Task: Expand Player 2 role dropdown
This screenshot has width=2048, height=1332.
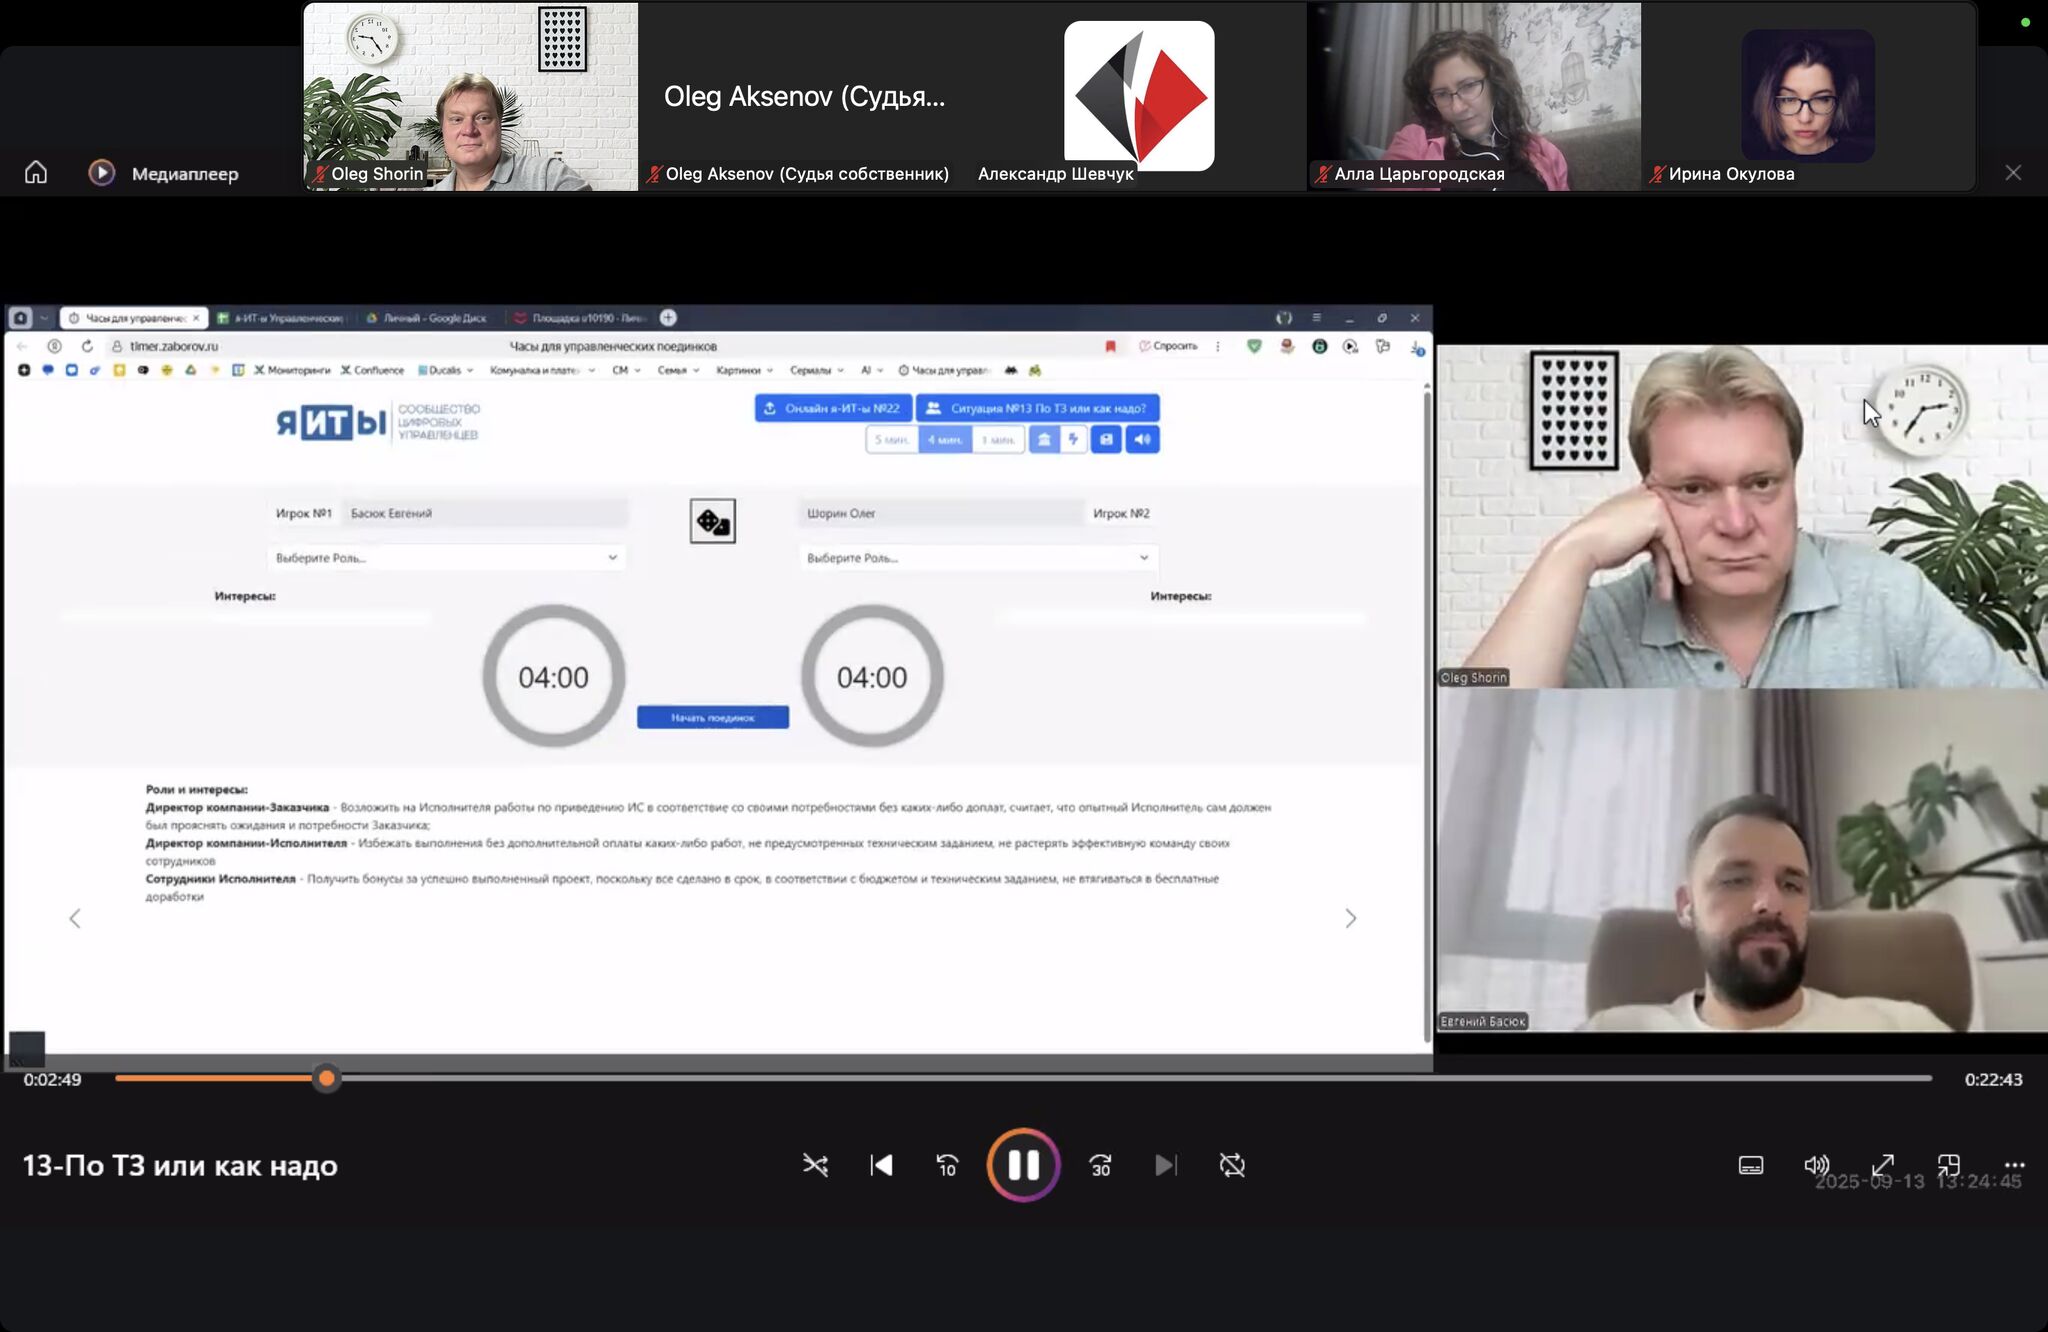Action: 977,558
